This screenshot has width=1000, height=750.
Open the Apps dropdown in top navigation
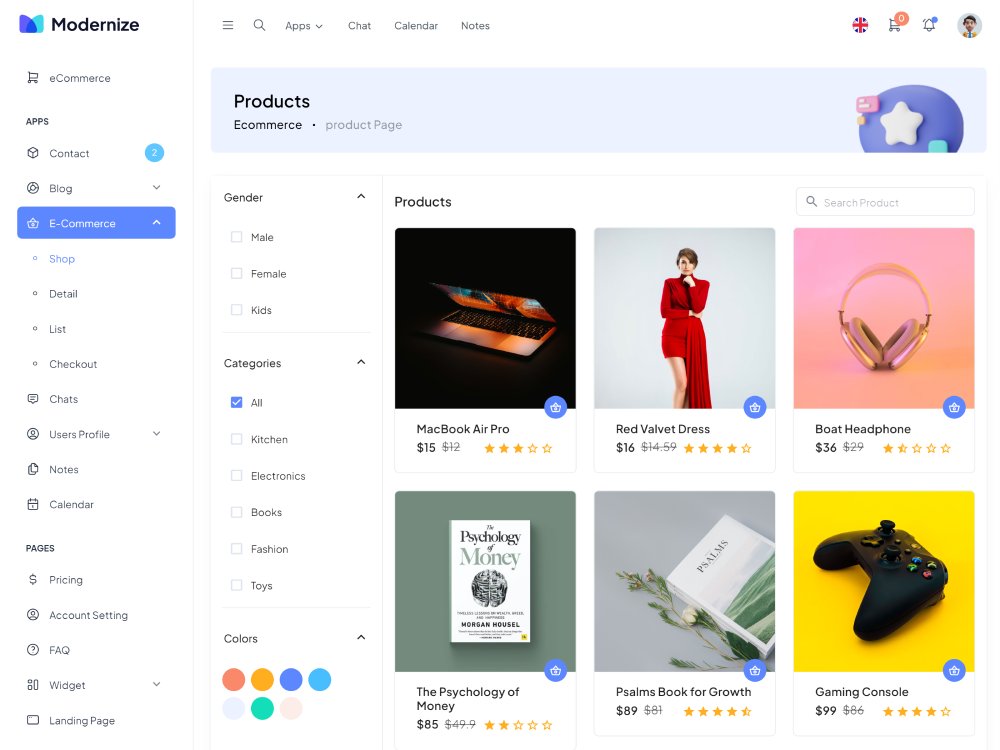pyautogui.click(x=304, y=26)
